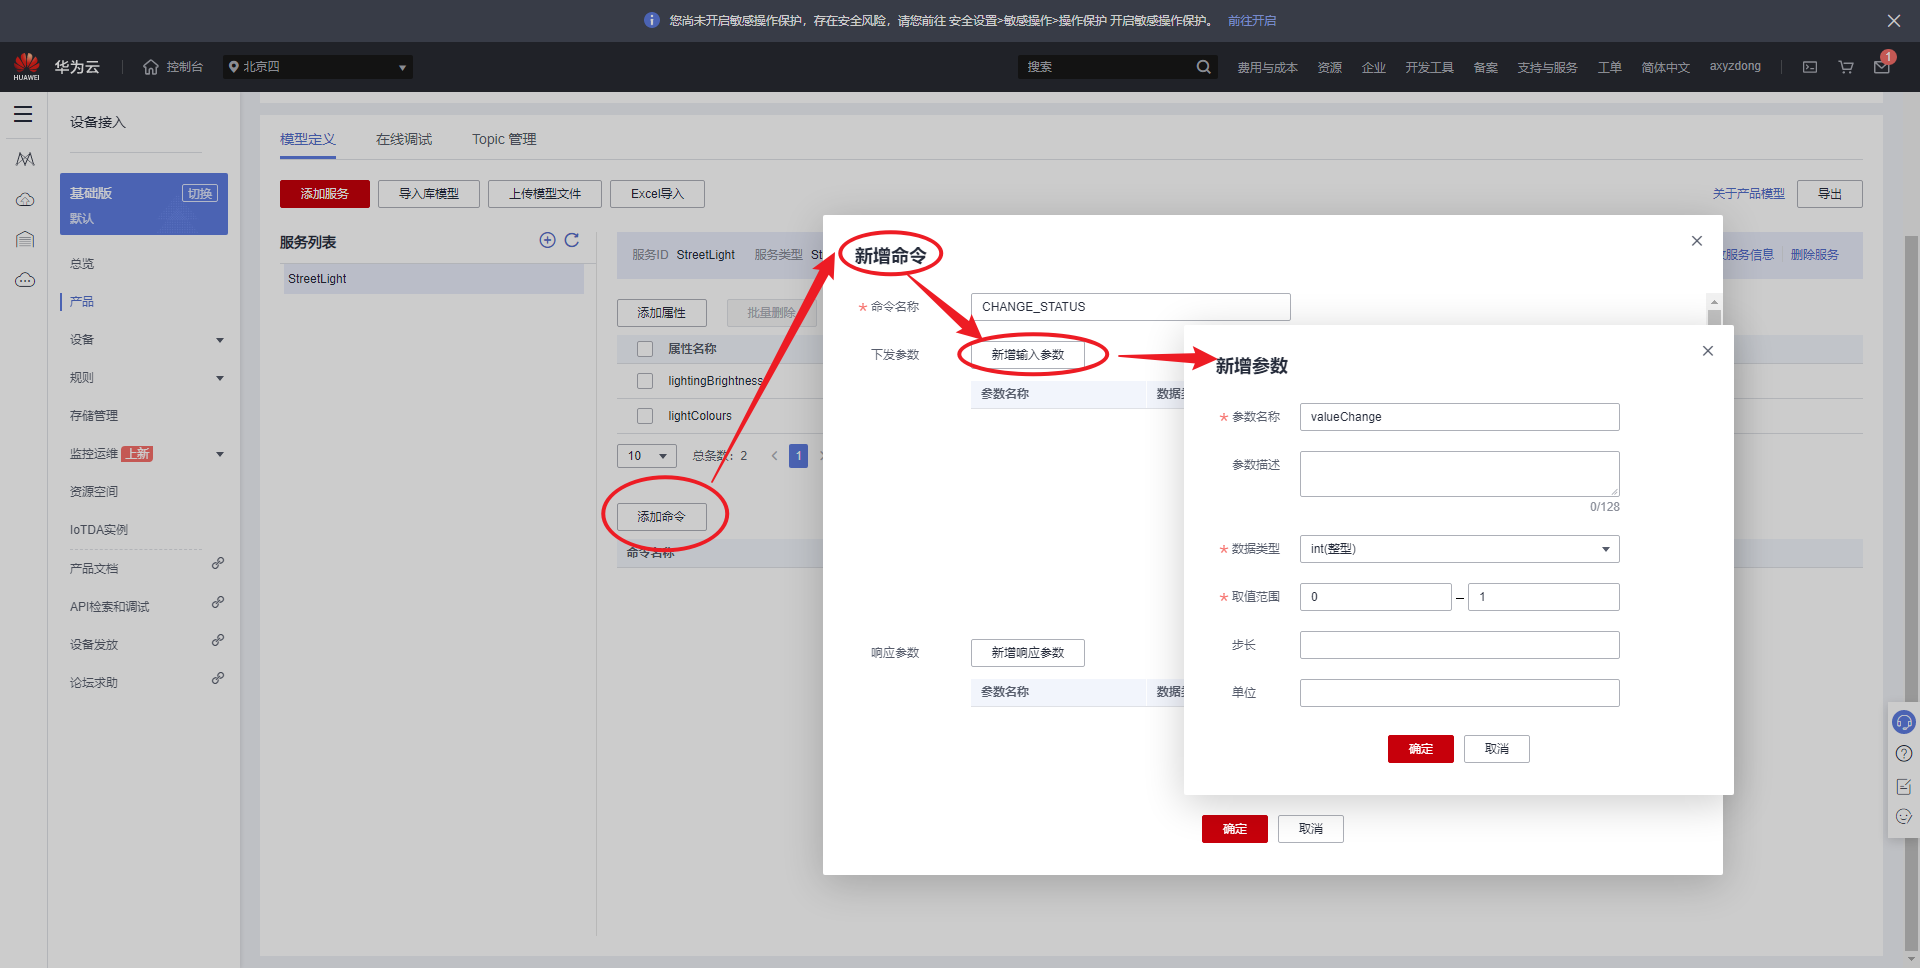Image resolution: width=1920 pixels, height=968 pixels.
Task: Close the 新增参数 dialog
Action: click(x=1708, y=351)
